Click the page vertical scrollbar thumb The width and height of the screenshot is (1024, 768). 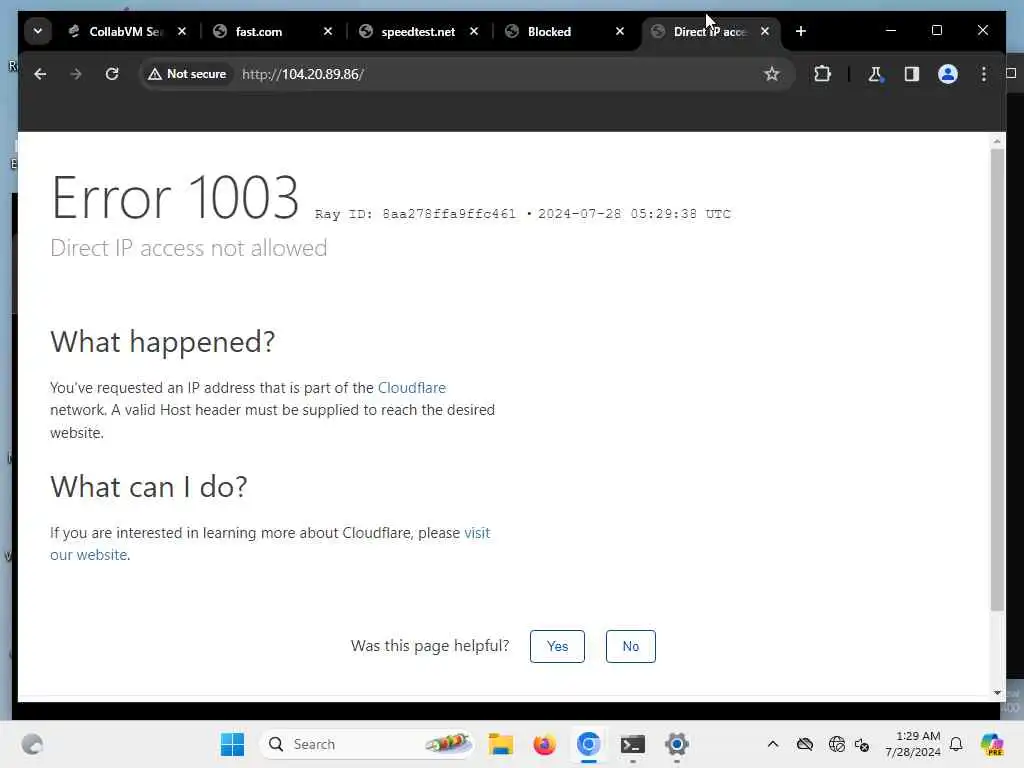pos(997,379)
